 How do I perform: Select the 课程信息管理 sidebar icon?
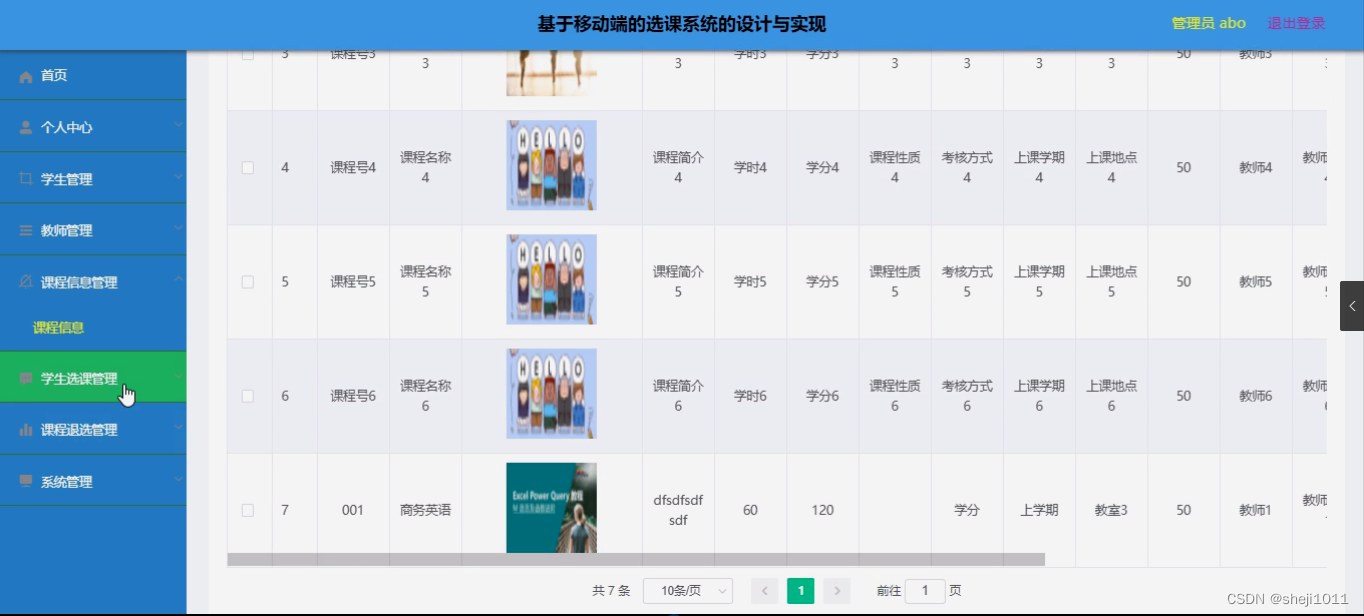pos(27,281)
